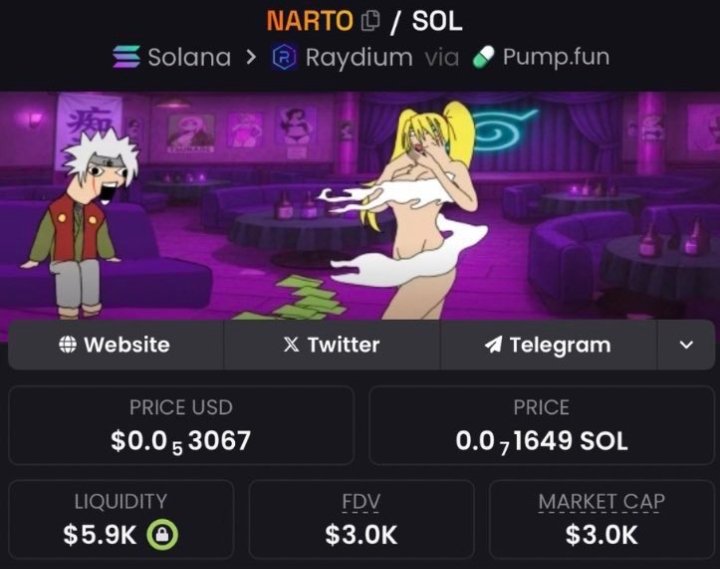Click the NARTO token name
This screenshot has width=720, height=569.
point(310,21)
